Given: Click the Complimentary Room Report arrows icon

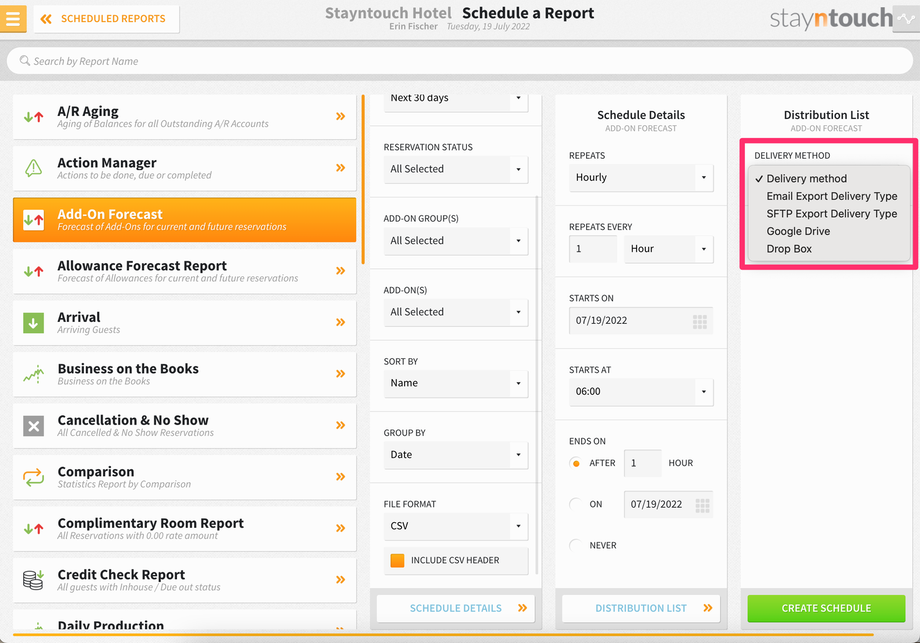Looking at the screenshot, I should 33,529.
